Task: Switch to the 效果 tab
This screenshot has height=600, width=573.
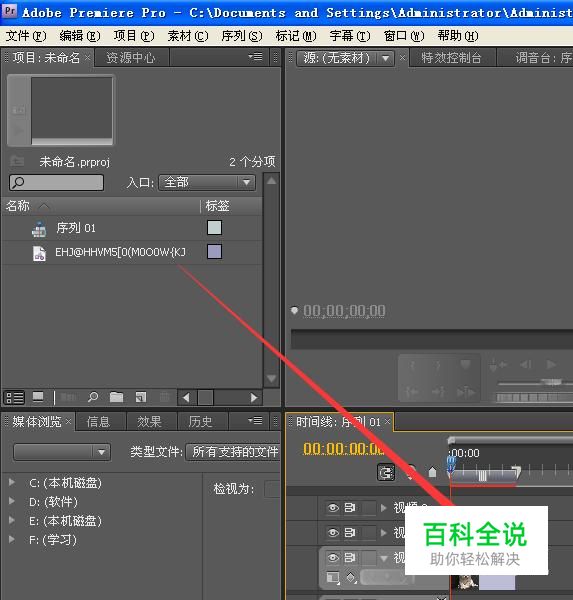Action: (x=149, y=421)
